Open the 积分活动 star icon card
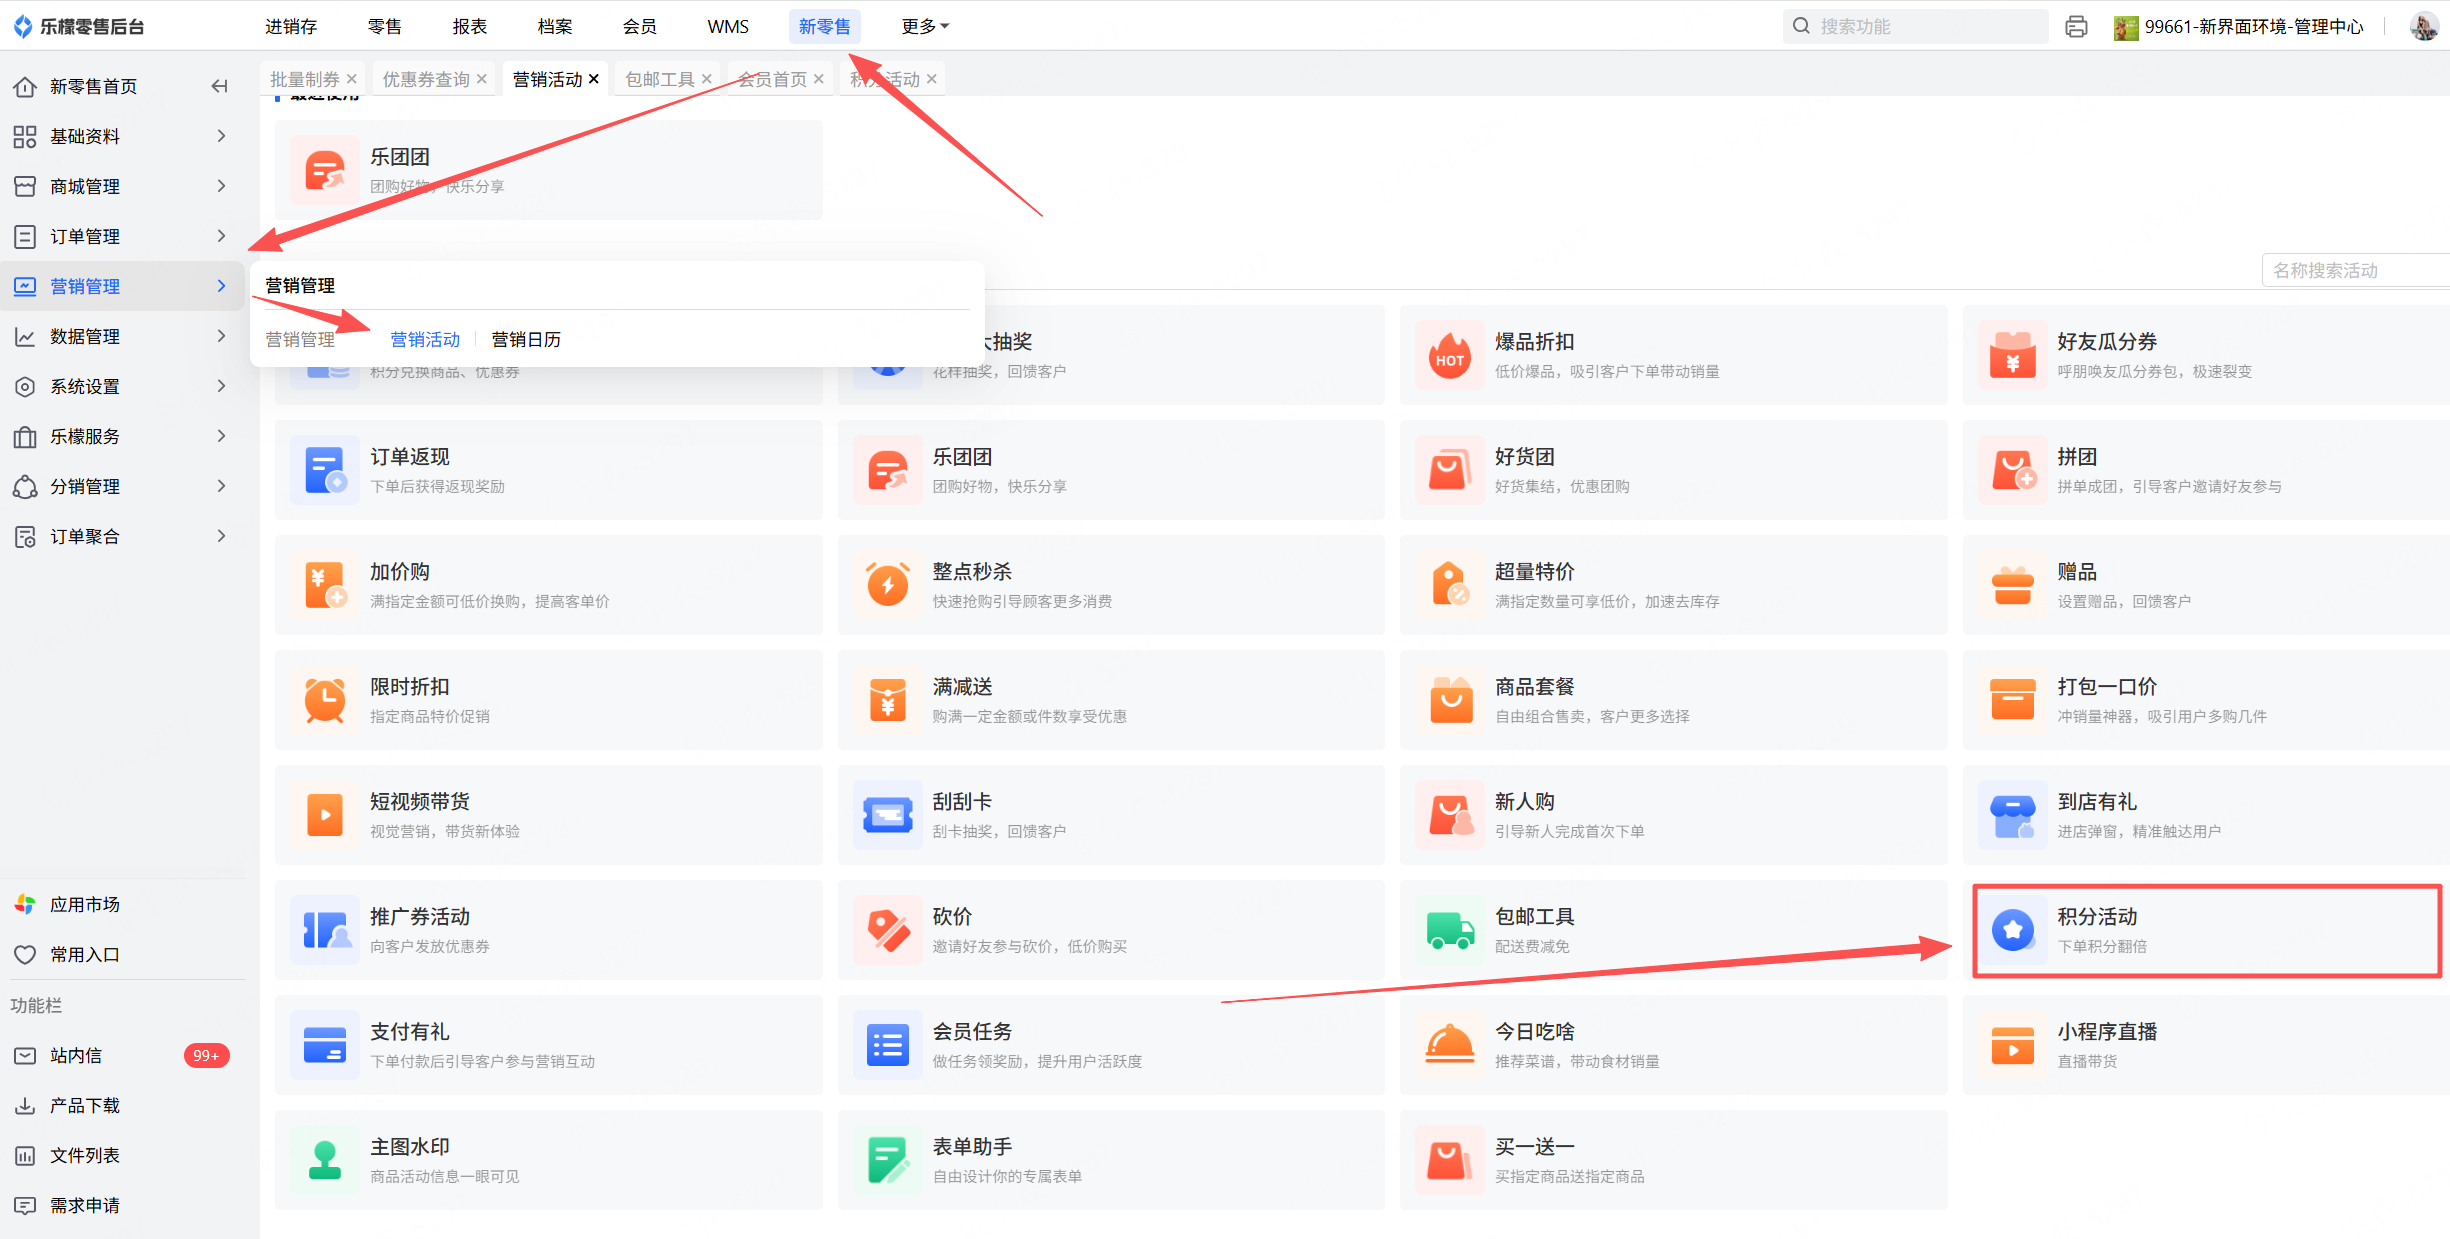 [x=2013, y=930]
